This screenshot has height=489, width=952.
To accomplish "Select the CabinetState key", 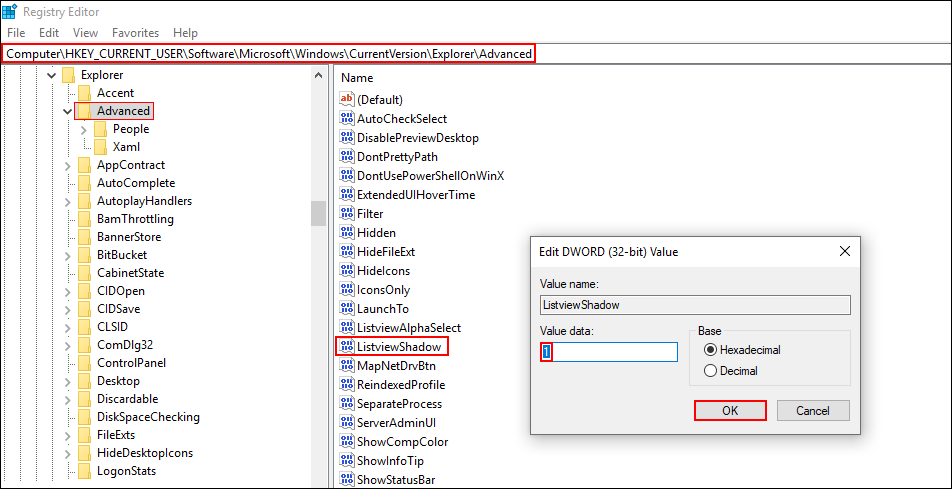I will coord(131,273).
